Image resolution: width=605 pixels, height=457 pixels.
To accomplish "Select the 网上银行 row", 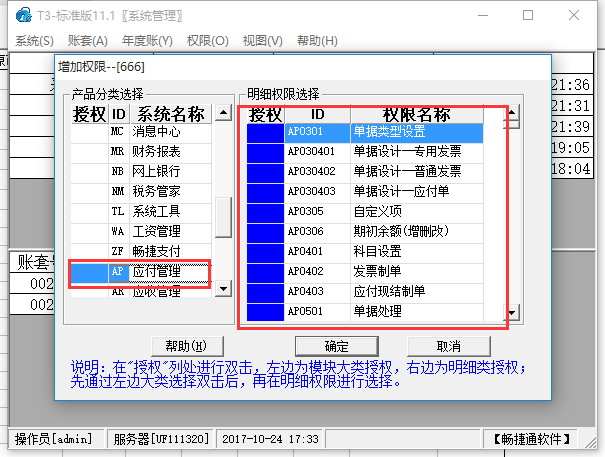I will point(141,171).
